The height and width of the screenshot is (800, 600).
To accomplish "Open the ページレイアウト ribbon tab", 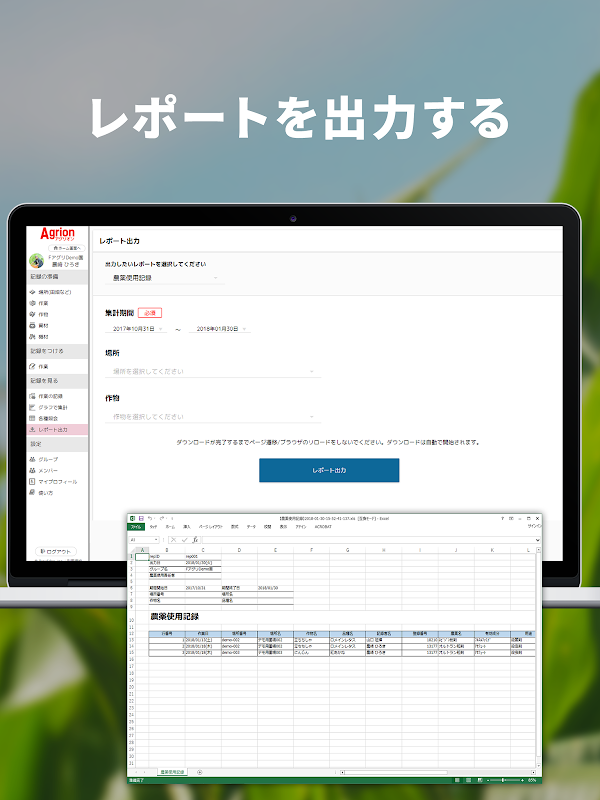I will (211, 527).
